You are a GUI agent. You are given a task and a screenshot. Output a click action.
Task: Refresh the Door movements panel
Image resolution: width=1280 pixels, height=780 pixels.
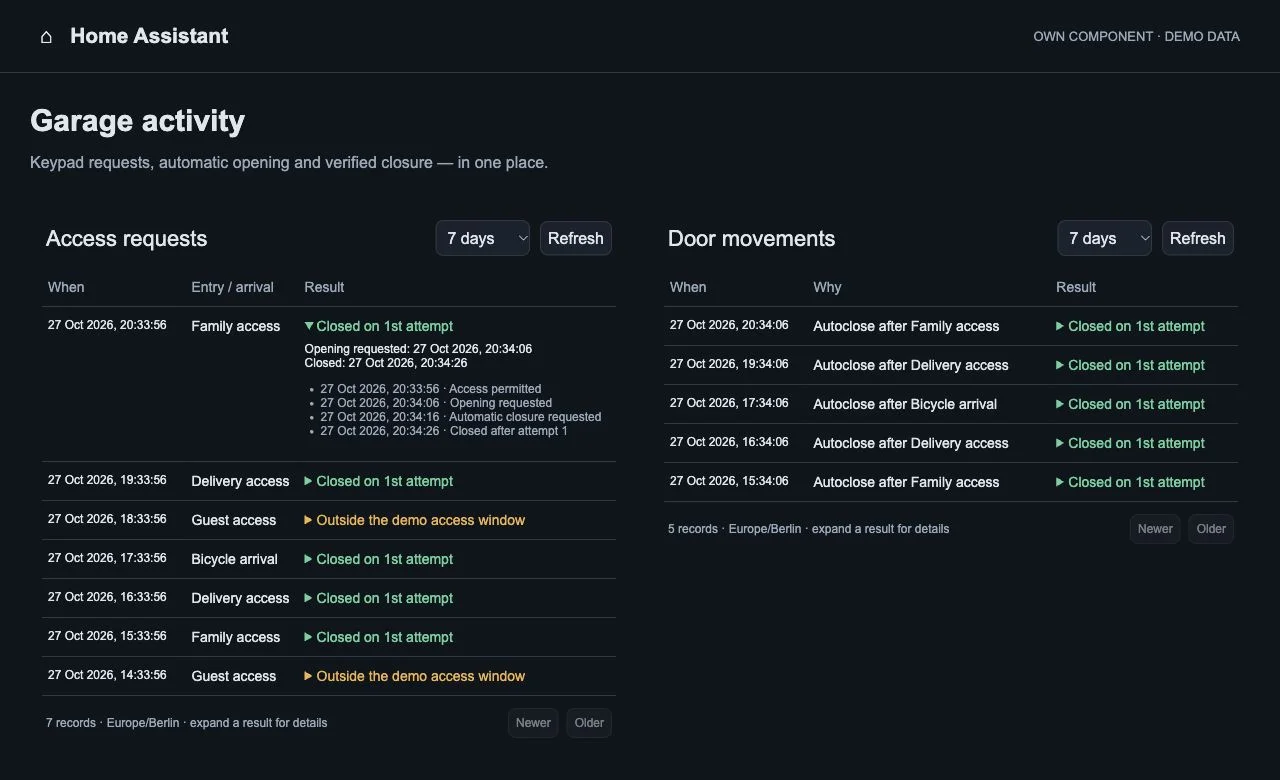1198,238
